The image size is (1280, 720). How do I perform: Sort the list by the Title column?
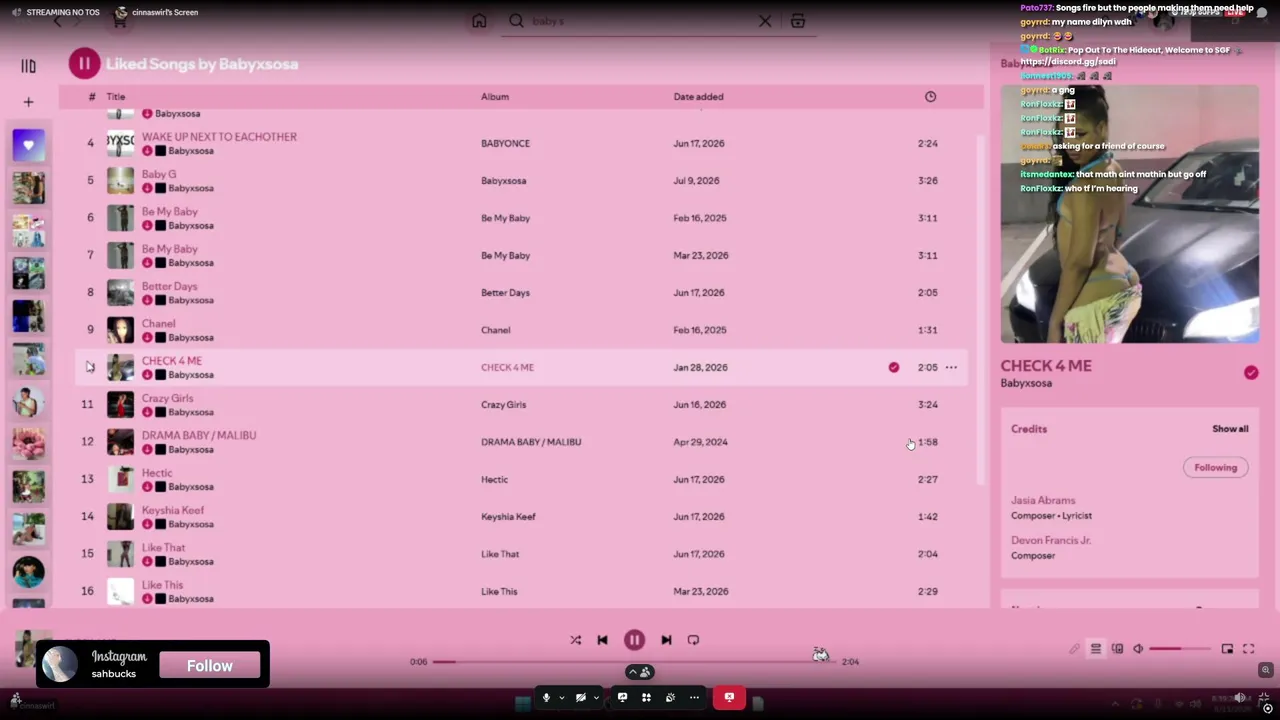coord(116,97)
